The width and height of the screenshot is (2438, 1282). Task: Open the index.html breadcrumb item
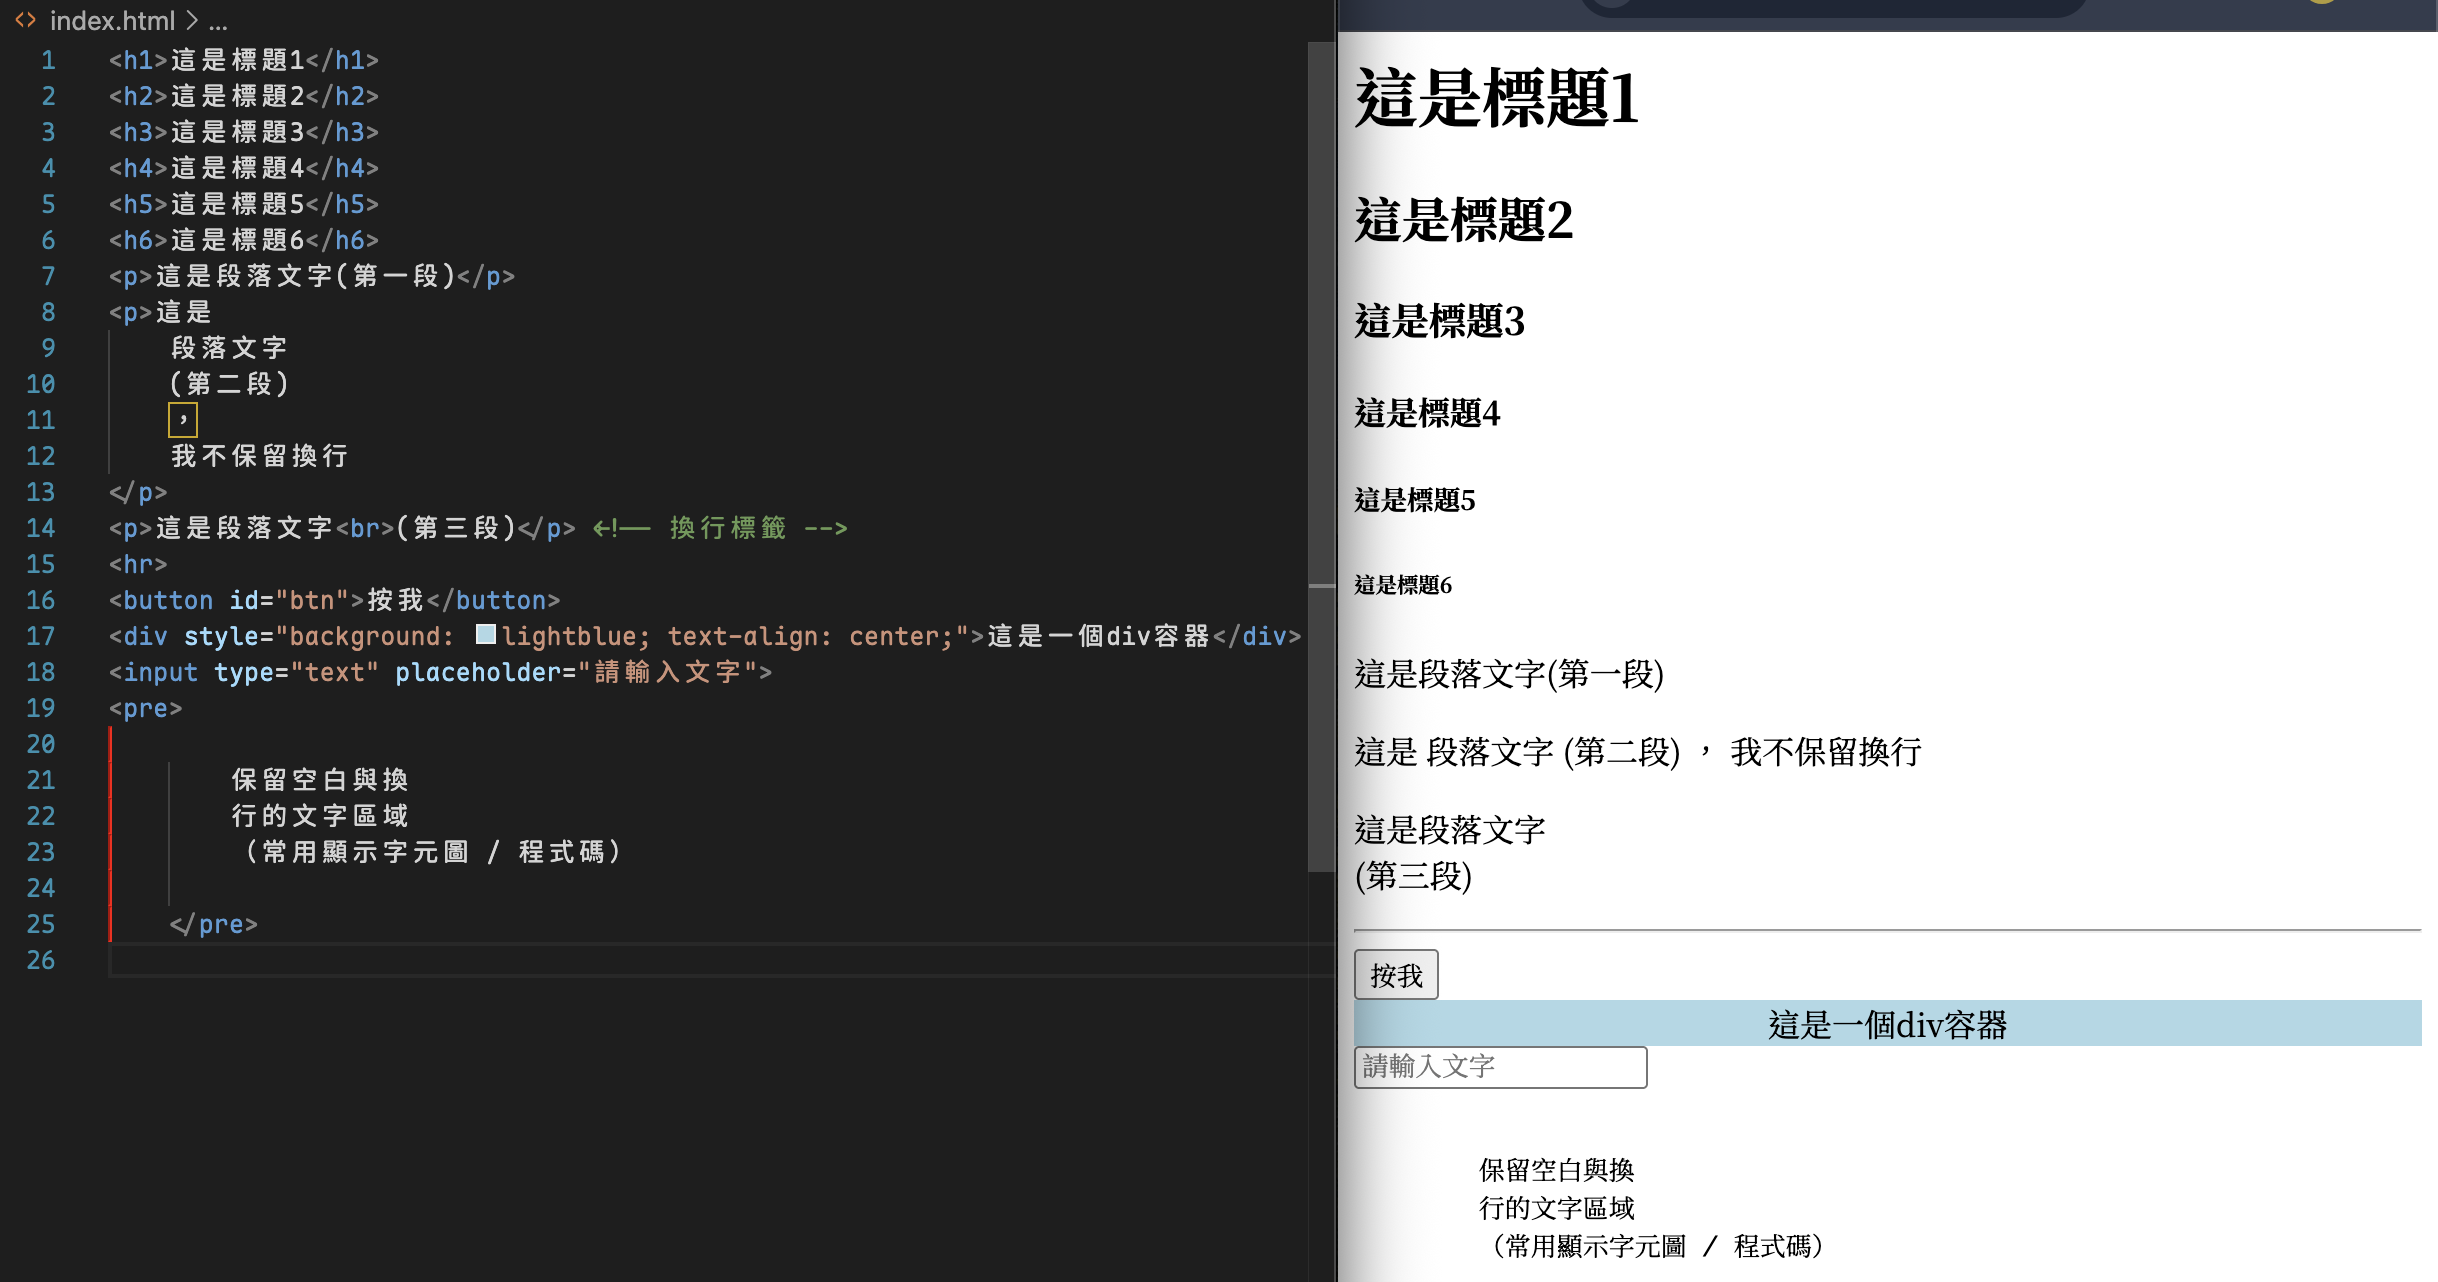click(112, 20)
